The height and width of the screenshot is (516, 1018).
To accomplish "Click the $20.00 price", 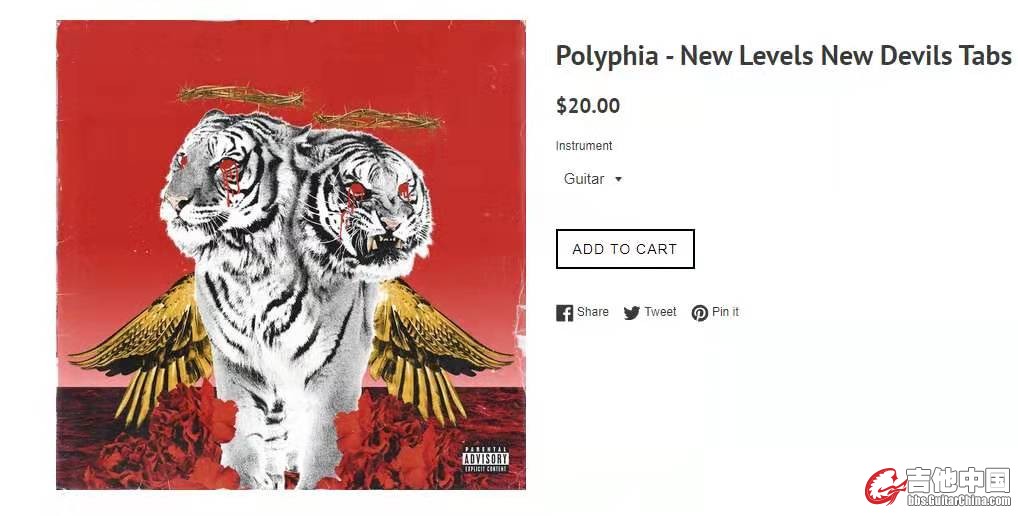I will pos(588,105).
